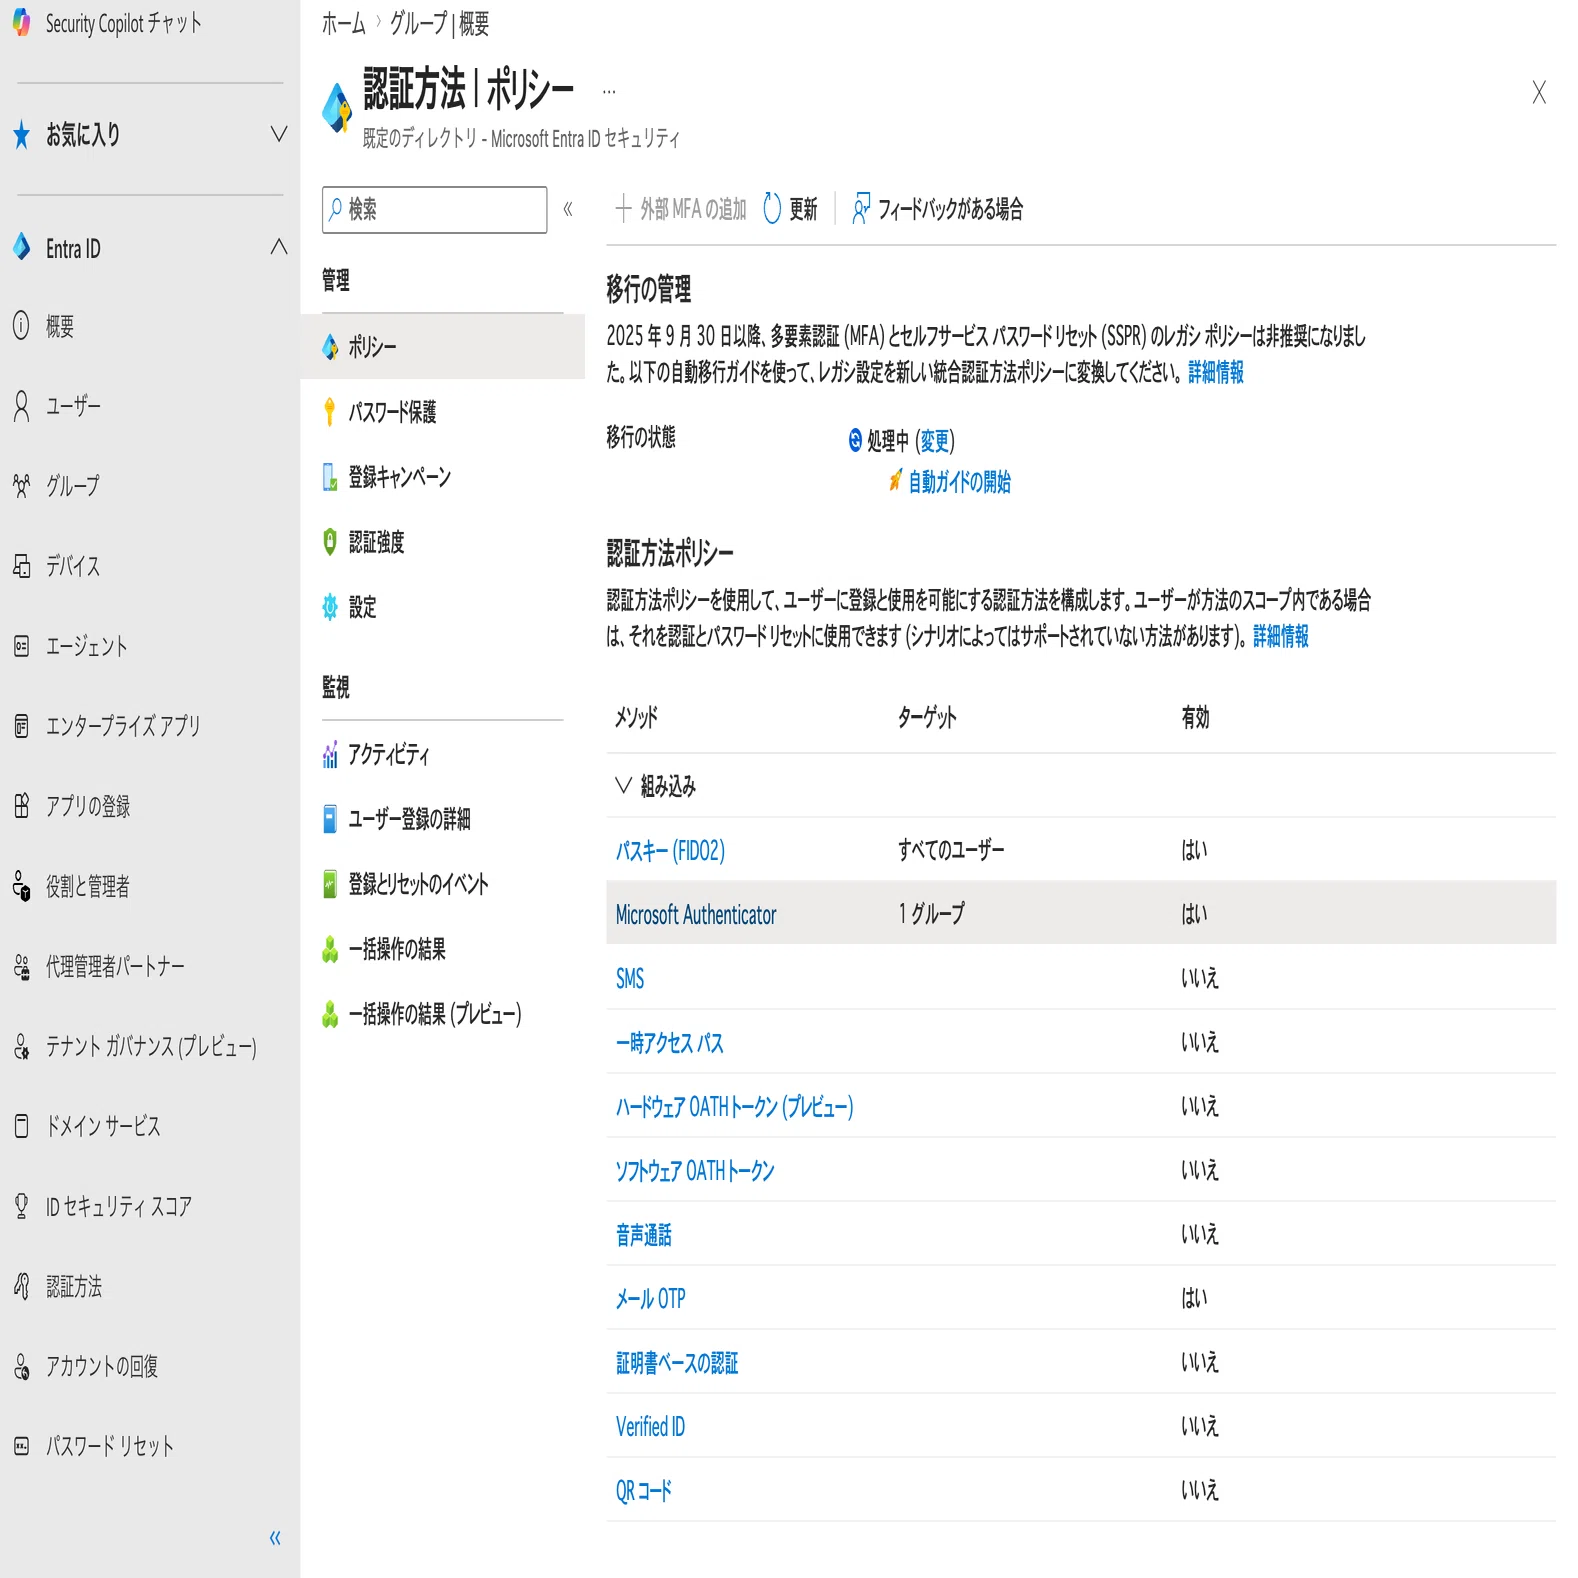
Task: Open SMS method settings
Action: (630, 978)
